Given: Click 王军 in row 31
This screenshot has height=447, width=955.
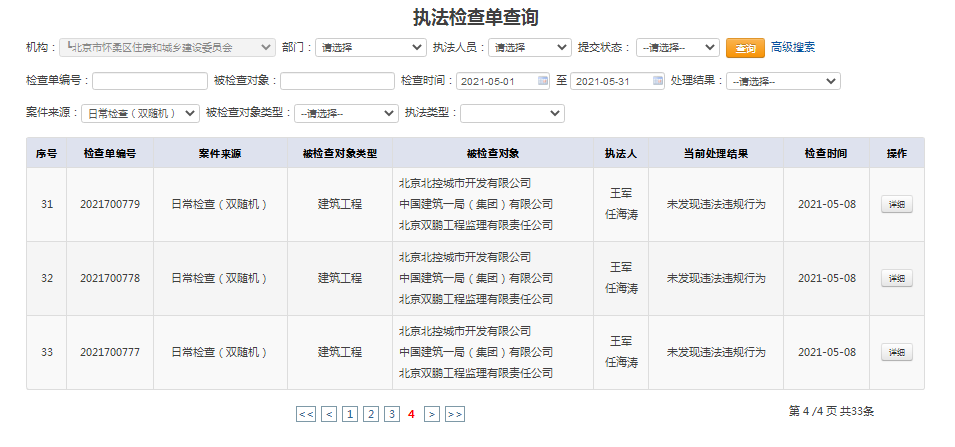Looking at the screenshot, I should tap(621, 194).
